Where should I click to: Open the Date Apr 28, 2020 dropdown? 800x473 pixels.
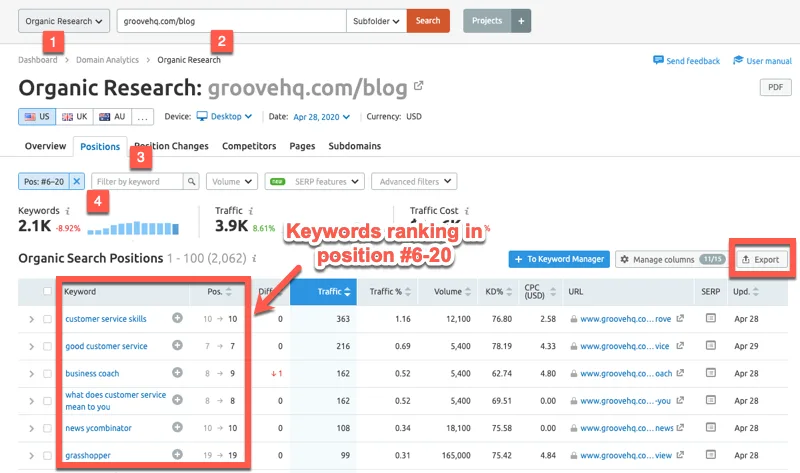[x=321, y=117]
